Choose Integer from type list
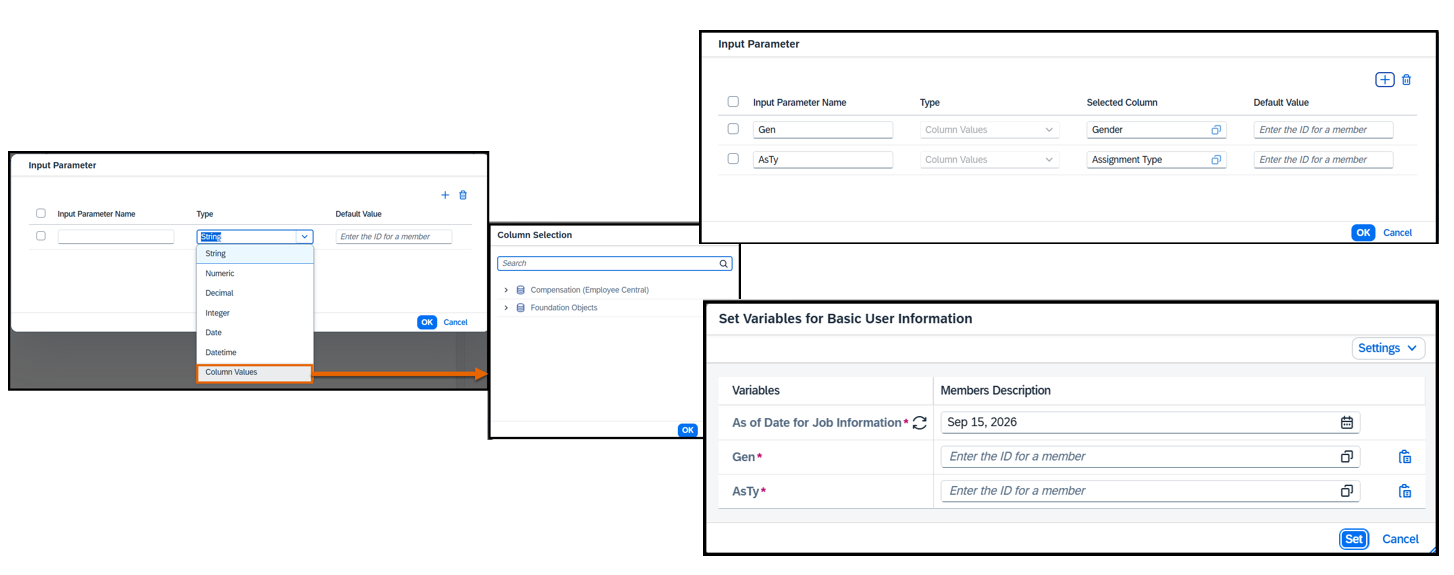This screenshot has height=575, width=1454. [x=255, y=313]
